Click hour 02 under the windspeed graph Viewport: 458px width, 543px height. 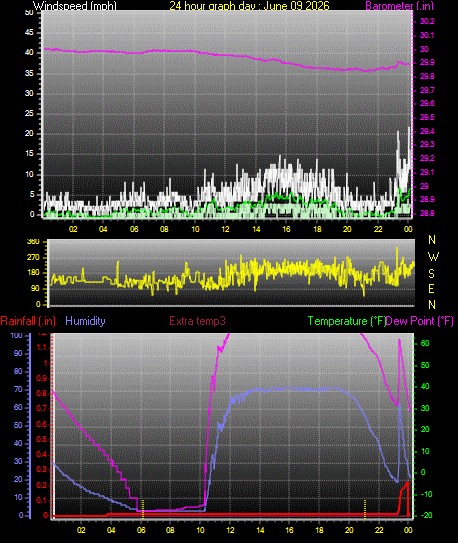coord(73,229)
